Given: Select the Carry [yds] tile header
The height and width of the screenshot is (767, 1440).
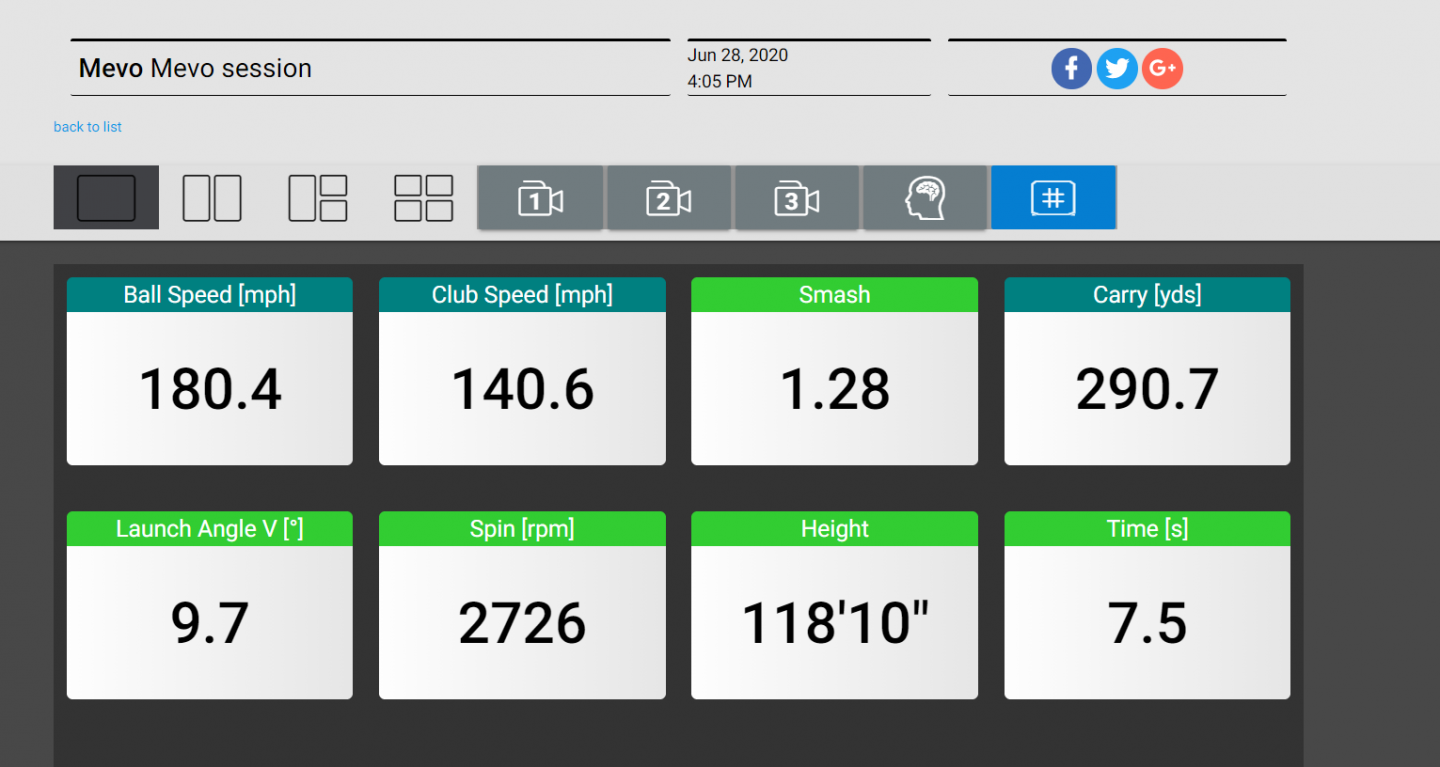Looking at the screenshot, I should coord(1147,295).
